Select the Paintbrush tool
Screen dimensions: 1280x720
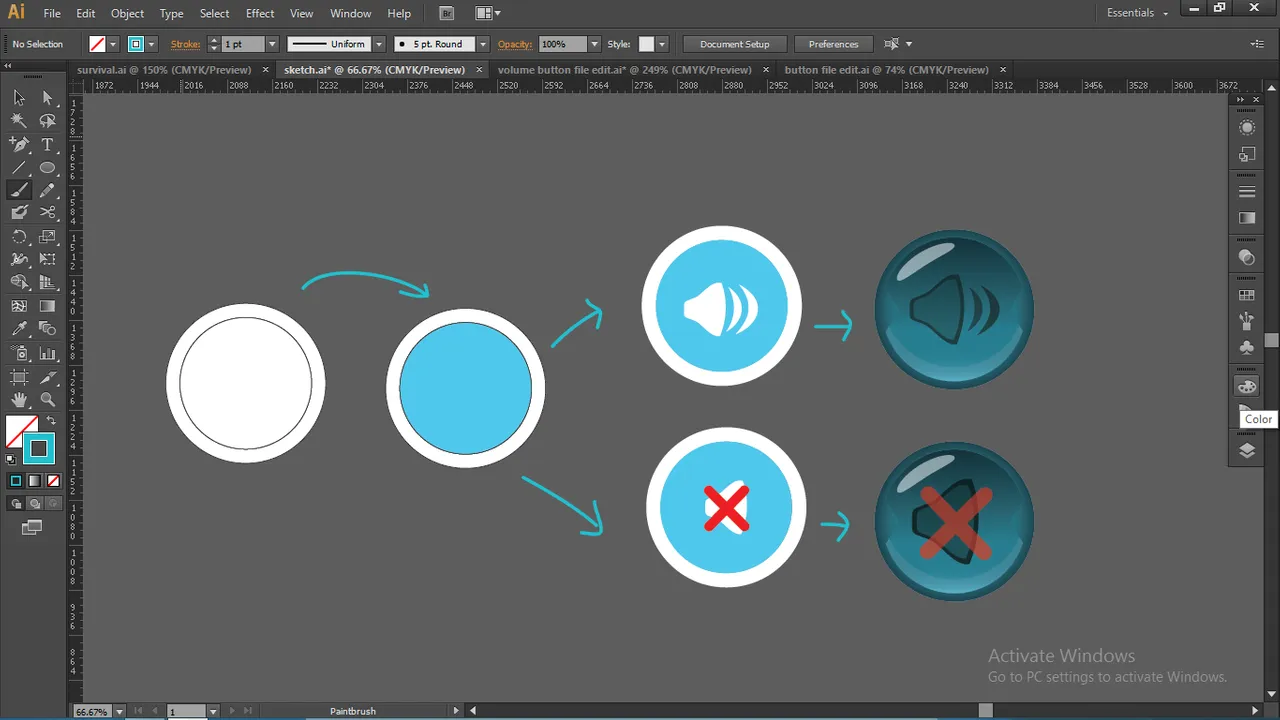tap(19, 190)
